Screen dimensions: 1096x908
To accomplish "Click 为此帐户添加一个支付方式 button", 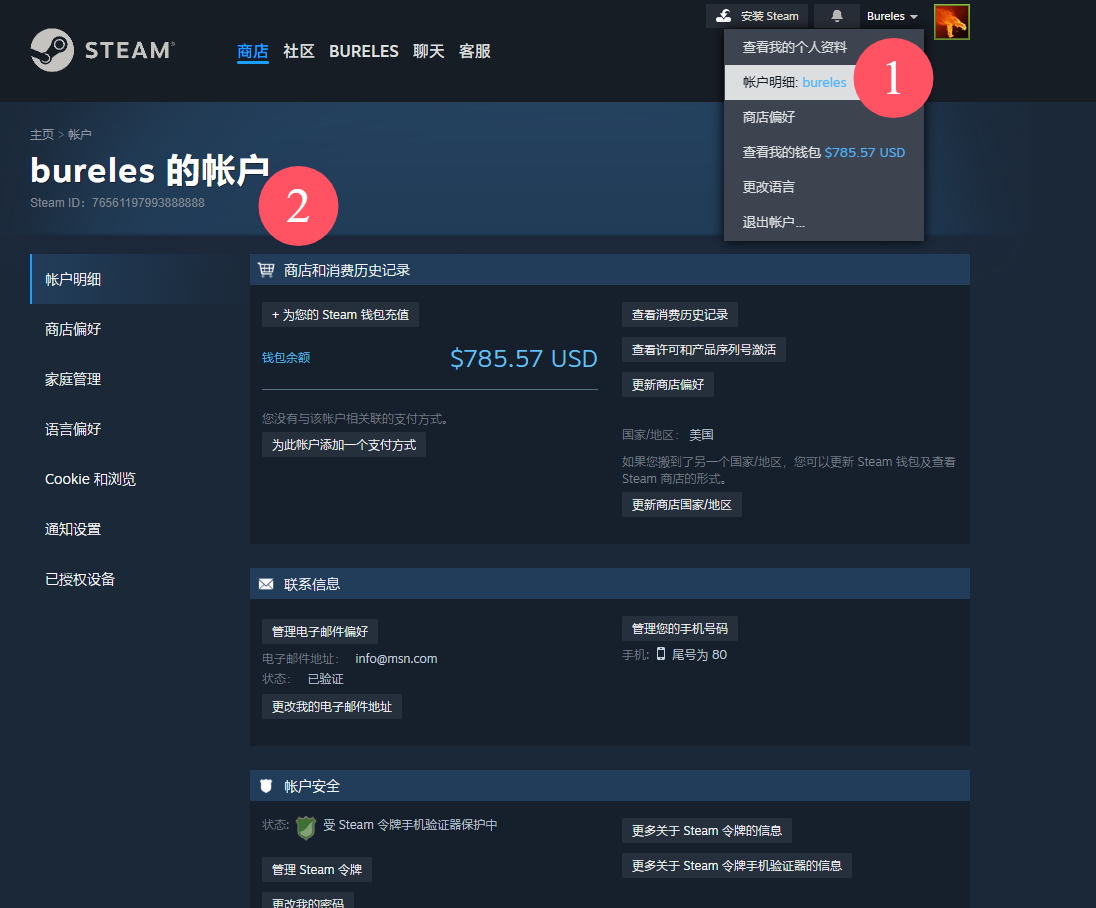I will click(x=344, y=445).
